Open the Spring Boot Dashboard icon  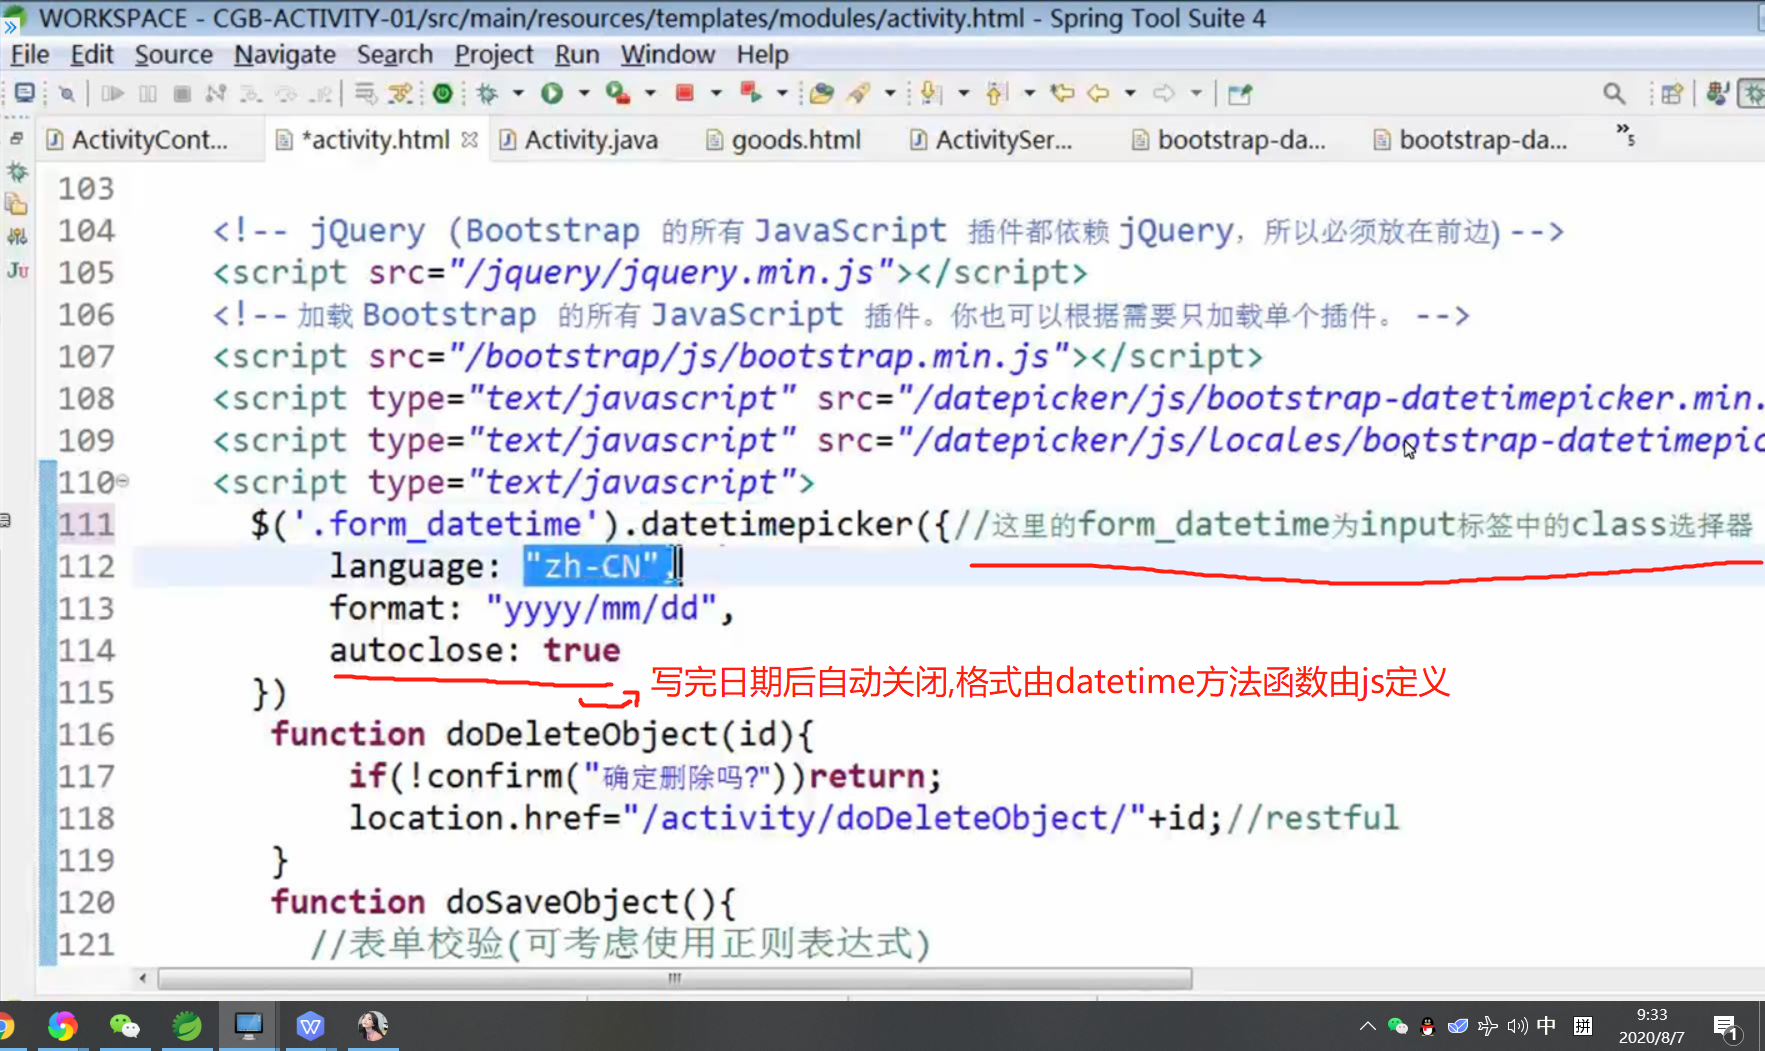coord(444,93)
